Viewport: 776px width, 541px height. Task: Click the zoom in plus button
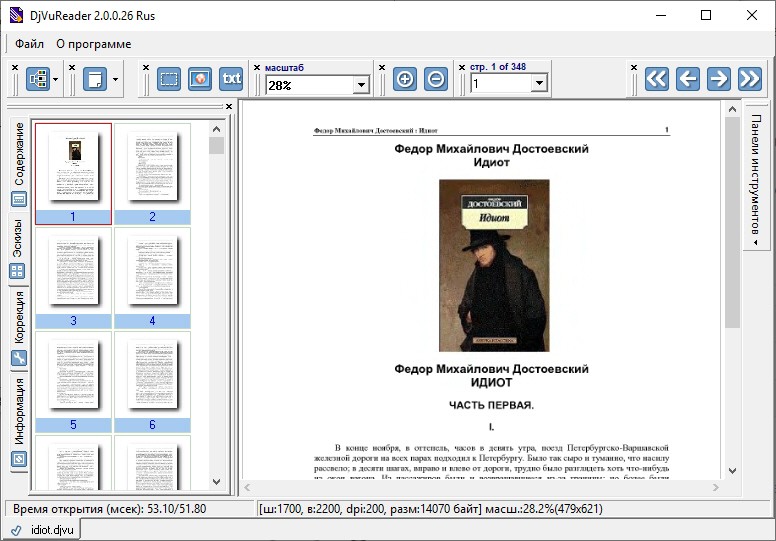coord(405,79)
